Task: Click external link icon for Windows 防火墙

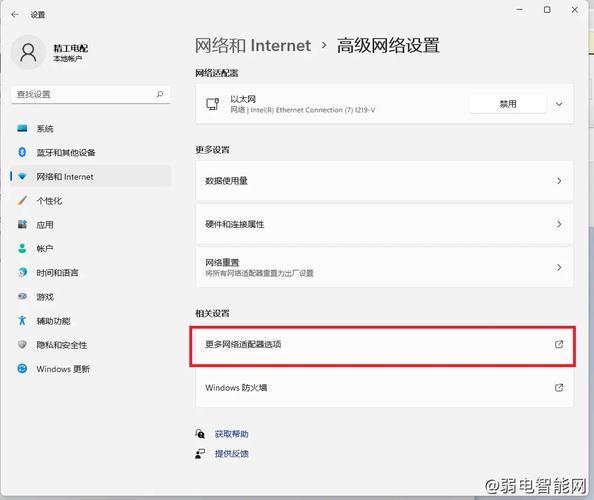Action: click(559, 388)
